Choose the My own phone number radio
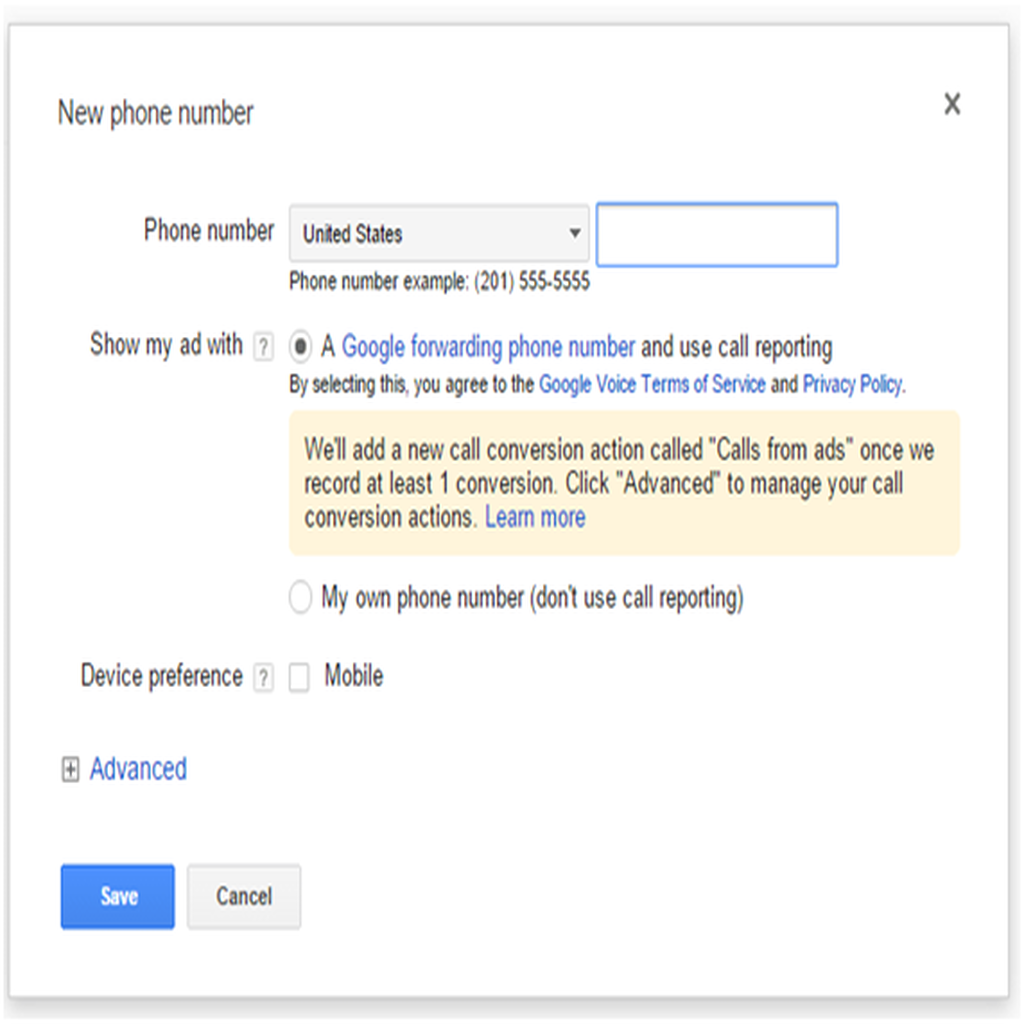 300,598
